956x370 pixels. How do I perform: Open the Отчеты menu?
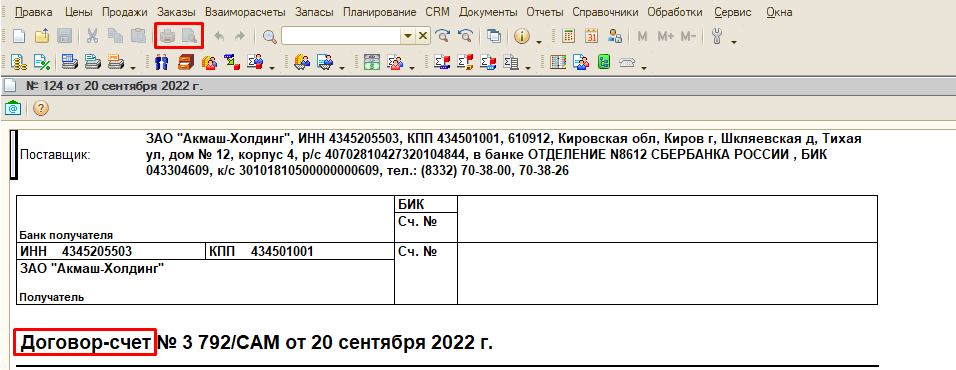(545, 12)
